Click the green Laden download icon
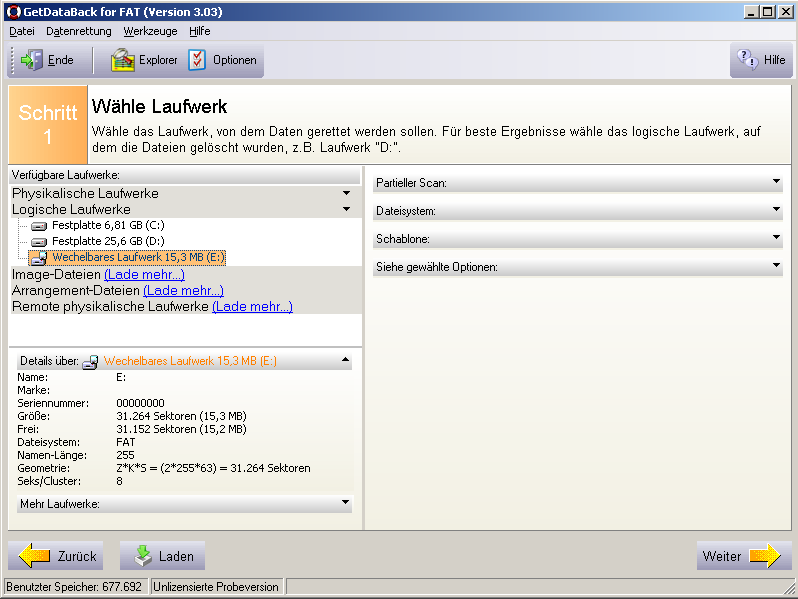 pyautogui.click(x=143, y=555)
